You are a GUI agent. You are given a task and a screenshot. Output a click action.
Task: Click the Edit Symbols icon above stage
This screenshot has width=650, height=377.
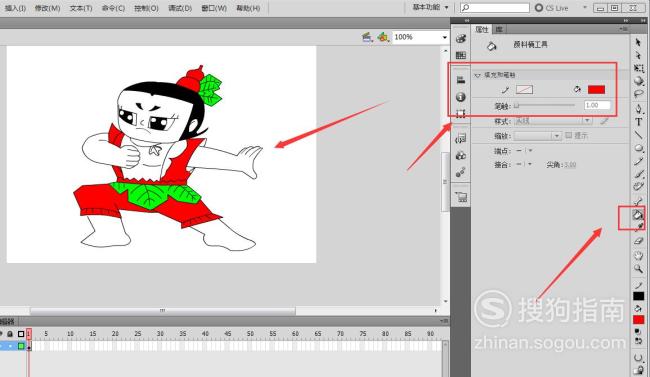383,37
